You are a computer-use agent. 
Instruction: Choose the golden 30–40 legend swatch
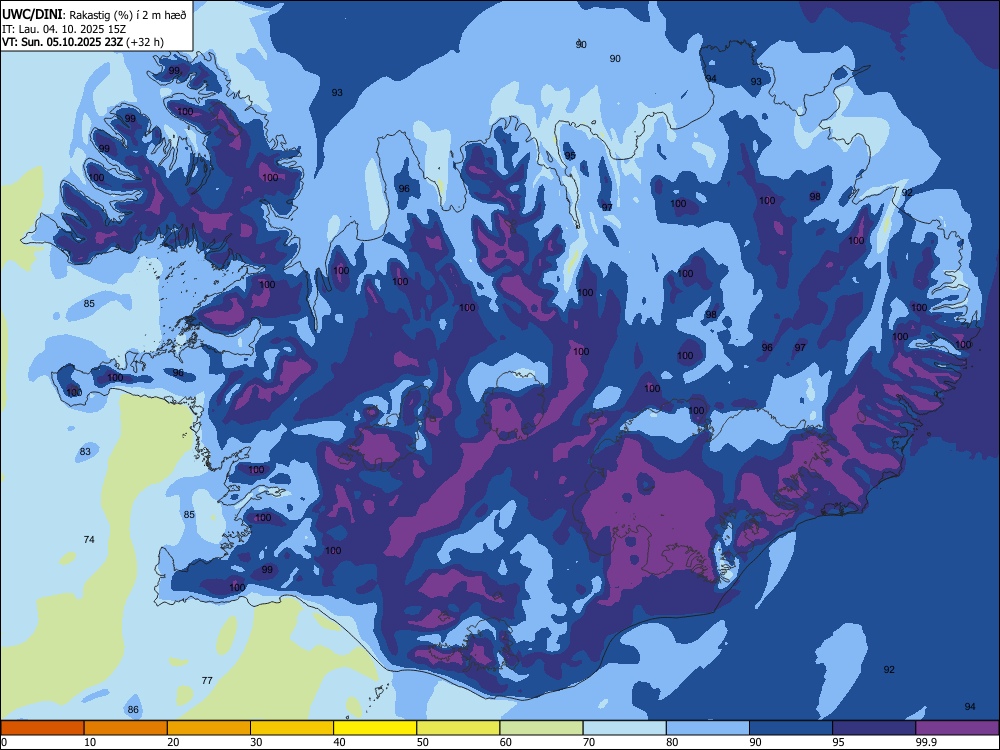(292, 728)
